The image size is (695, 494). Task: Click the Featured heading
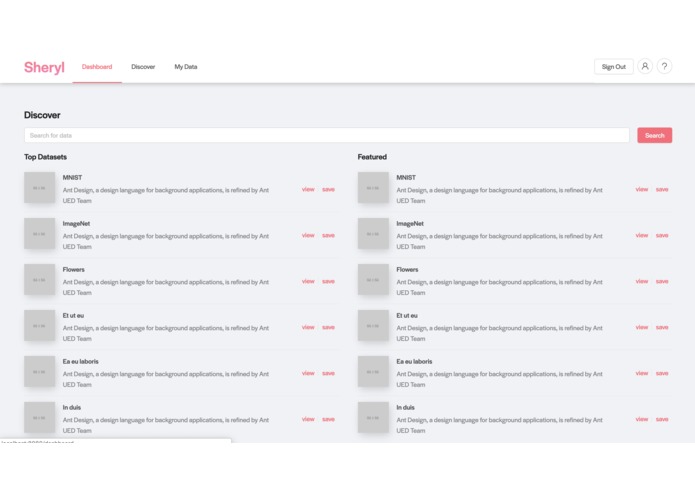point(372,157)
